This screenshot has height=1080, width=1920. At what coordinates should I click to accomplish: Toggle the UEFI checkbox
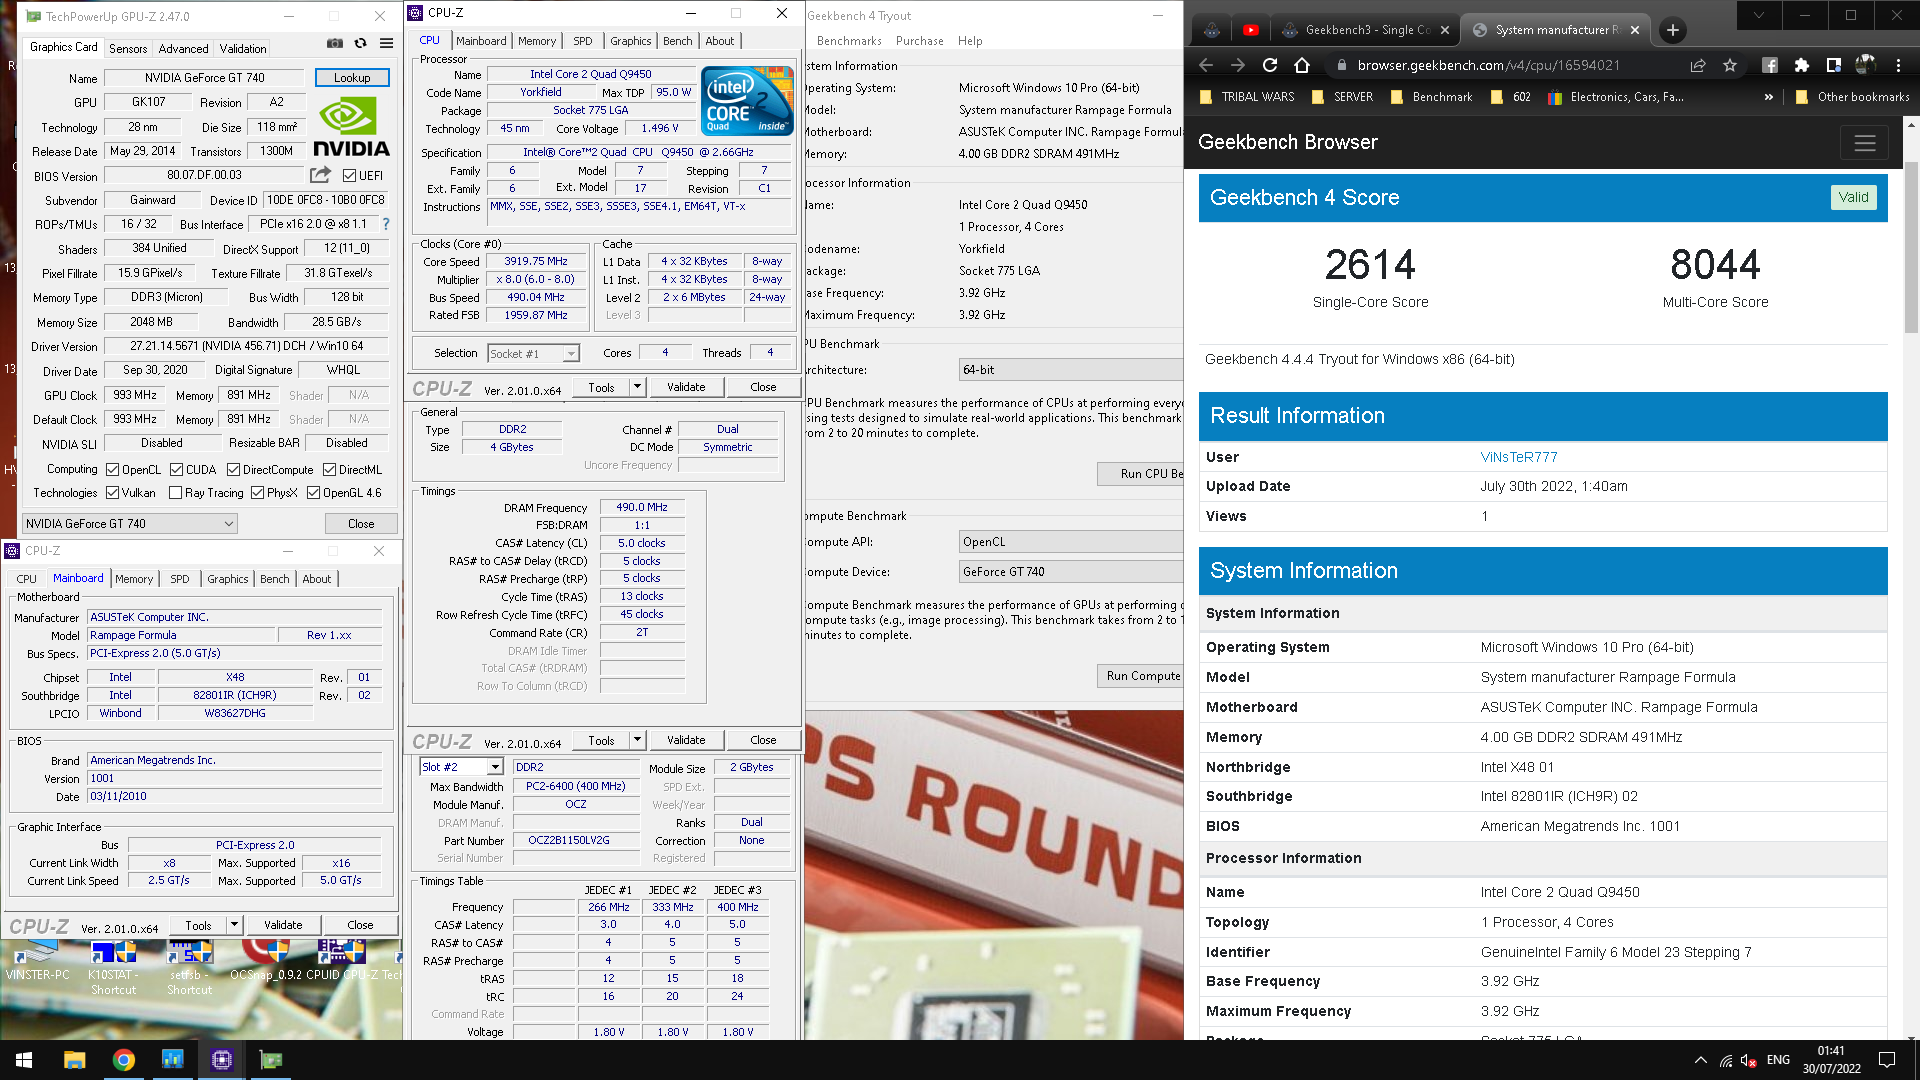click(x=349, y=175)
